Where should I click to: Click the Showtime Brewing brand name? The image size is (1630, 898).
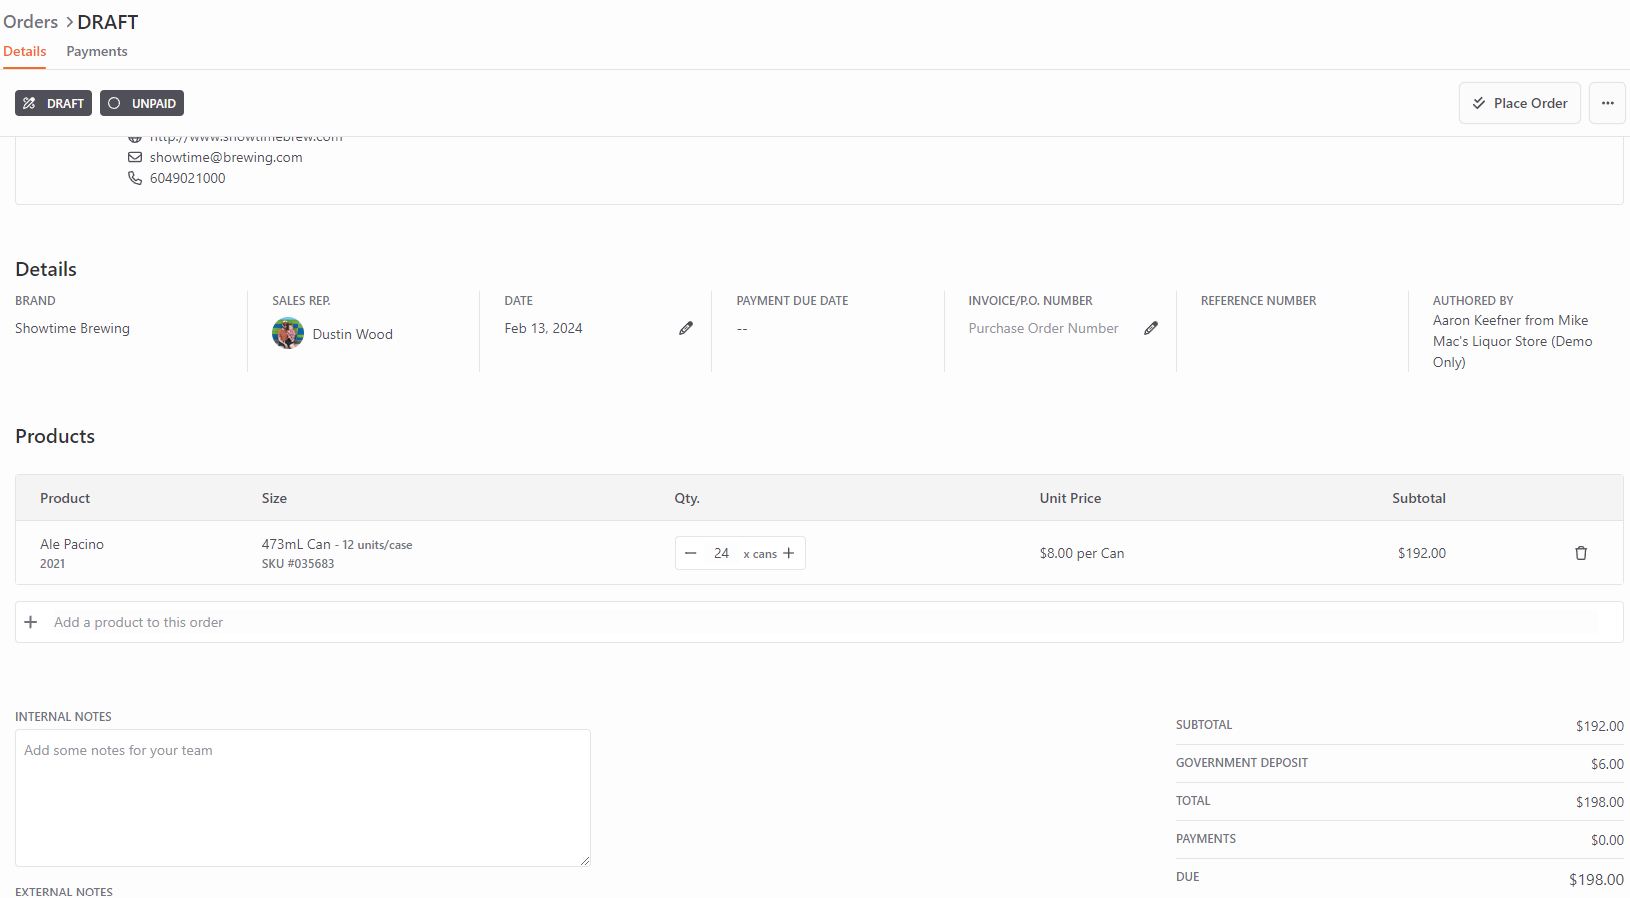pos(72,328)
